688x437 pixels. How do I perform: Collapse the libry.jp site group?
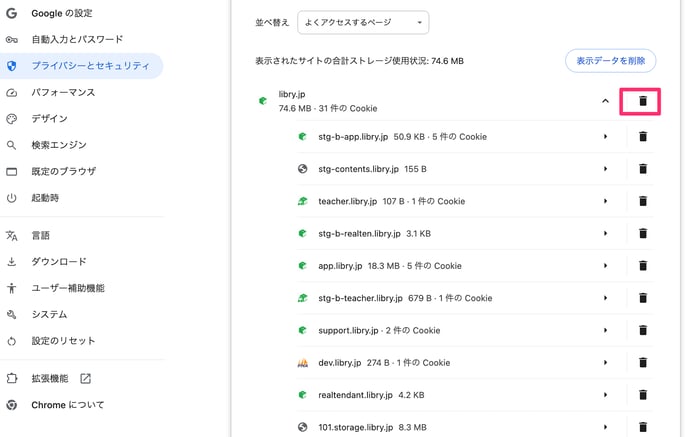tap(605, 101)
